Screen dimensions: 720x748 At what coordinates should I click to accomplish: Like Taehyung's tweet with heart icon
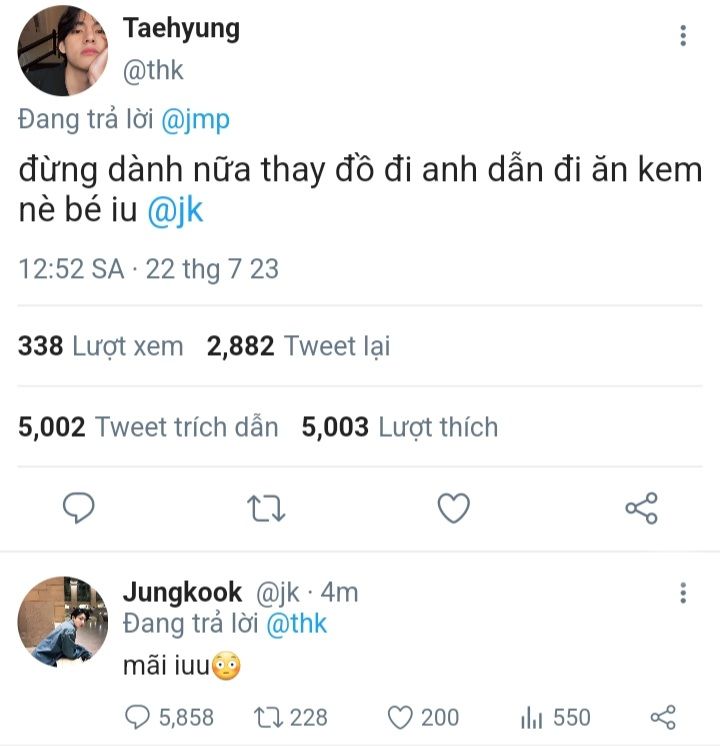(454, 508)
